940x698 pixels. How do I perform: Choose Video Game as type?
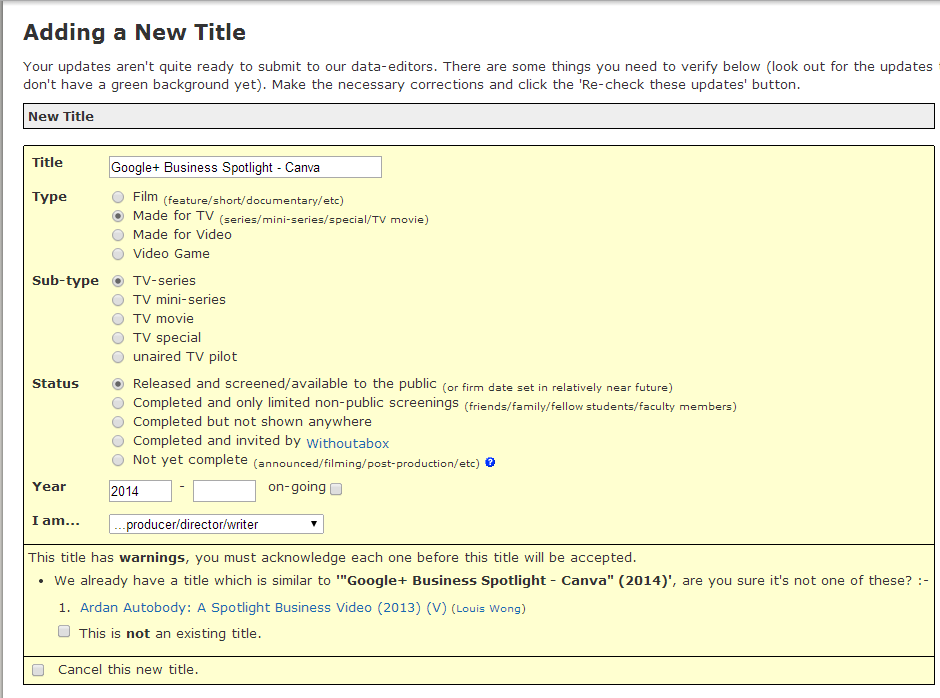tap(119, 254)
